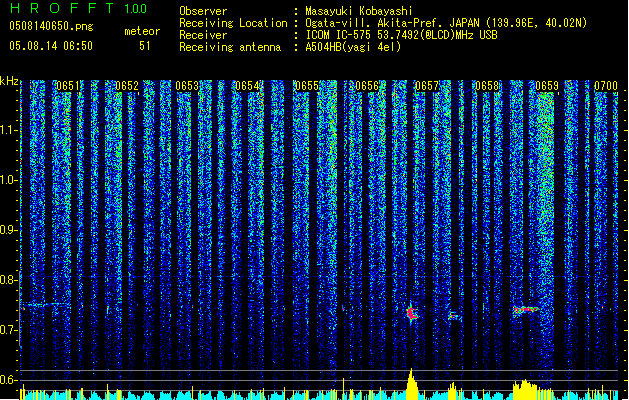Click the 0652 time marker

click(x=127, y=86)
